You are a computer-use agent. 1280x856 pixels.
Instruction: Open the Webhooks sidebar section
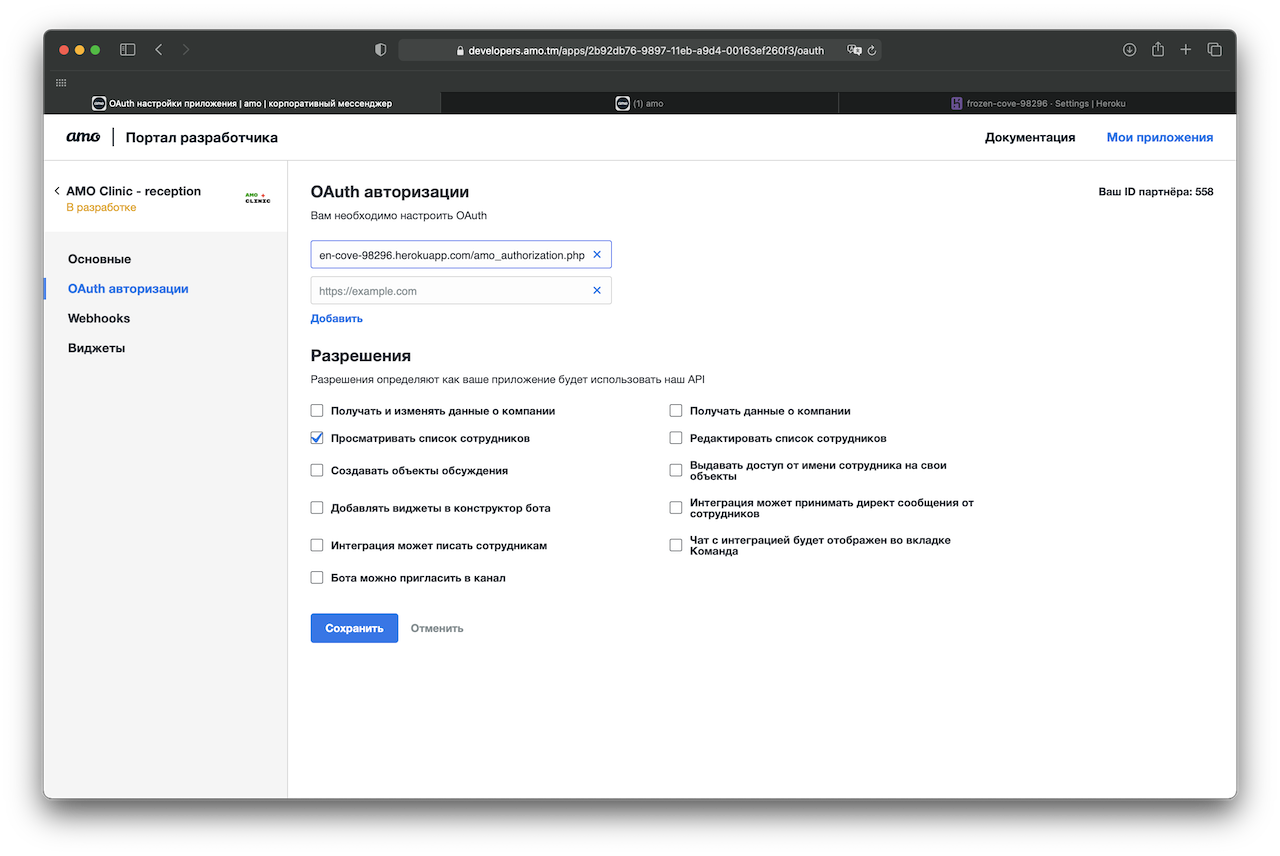coord(99,318)
